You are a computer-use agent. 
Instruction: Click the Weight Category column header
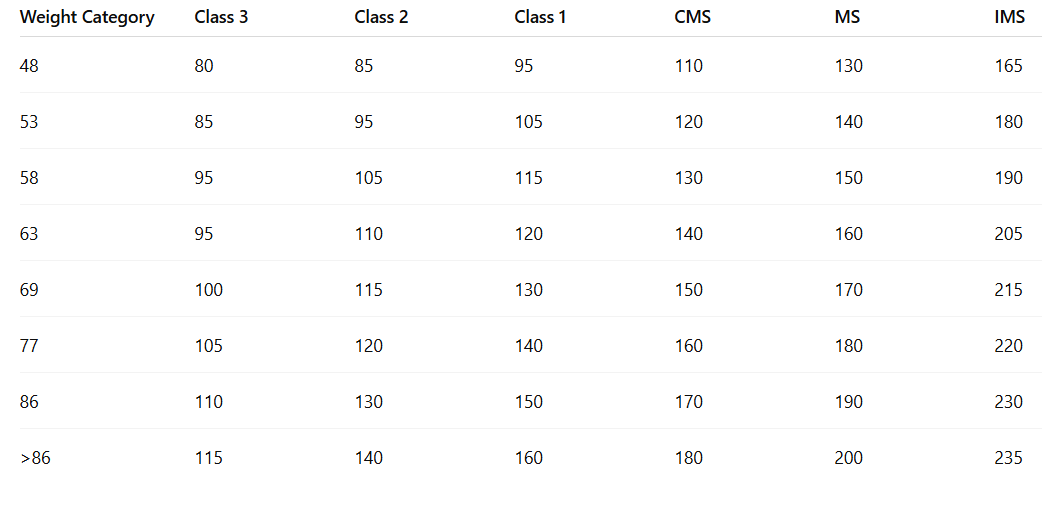[x=87, y=17]
